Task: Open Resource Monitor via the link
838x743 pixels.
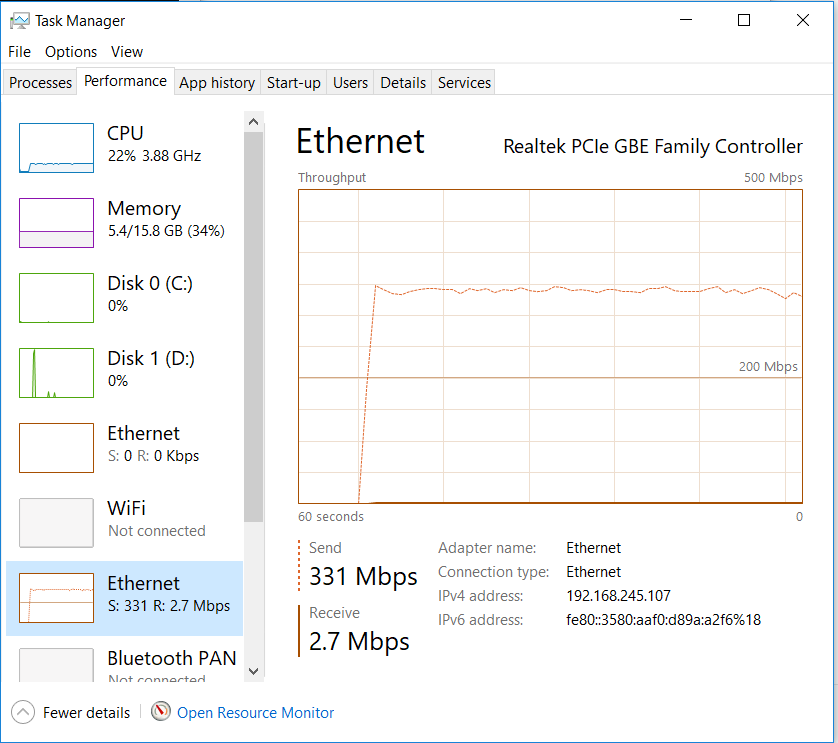Action: tap(254, 712)
